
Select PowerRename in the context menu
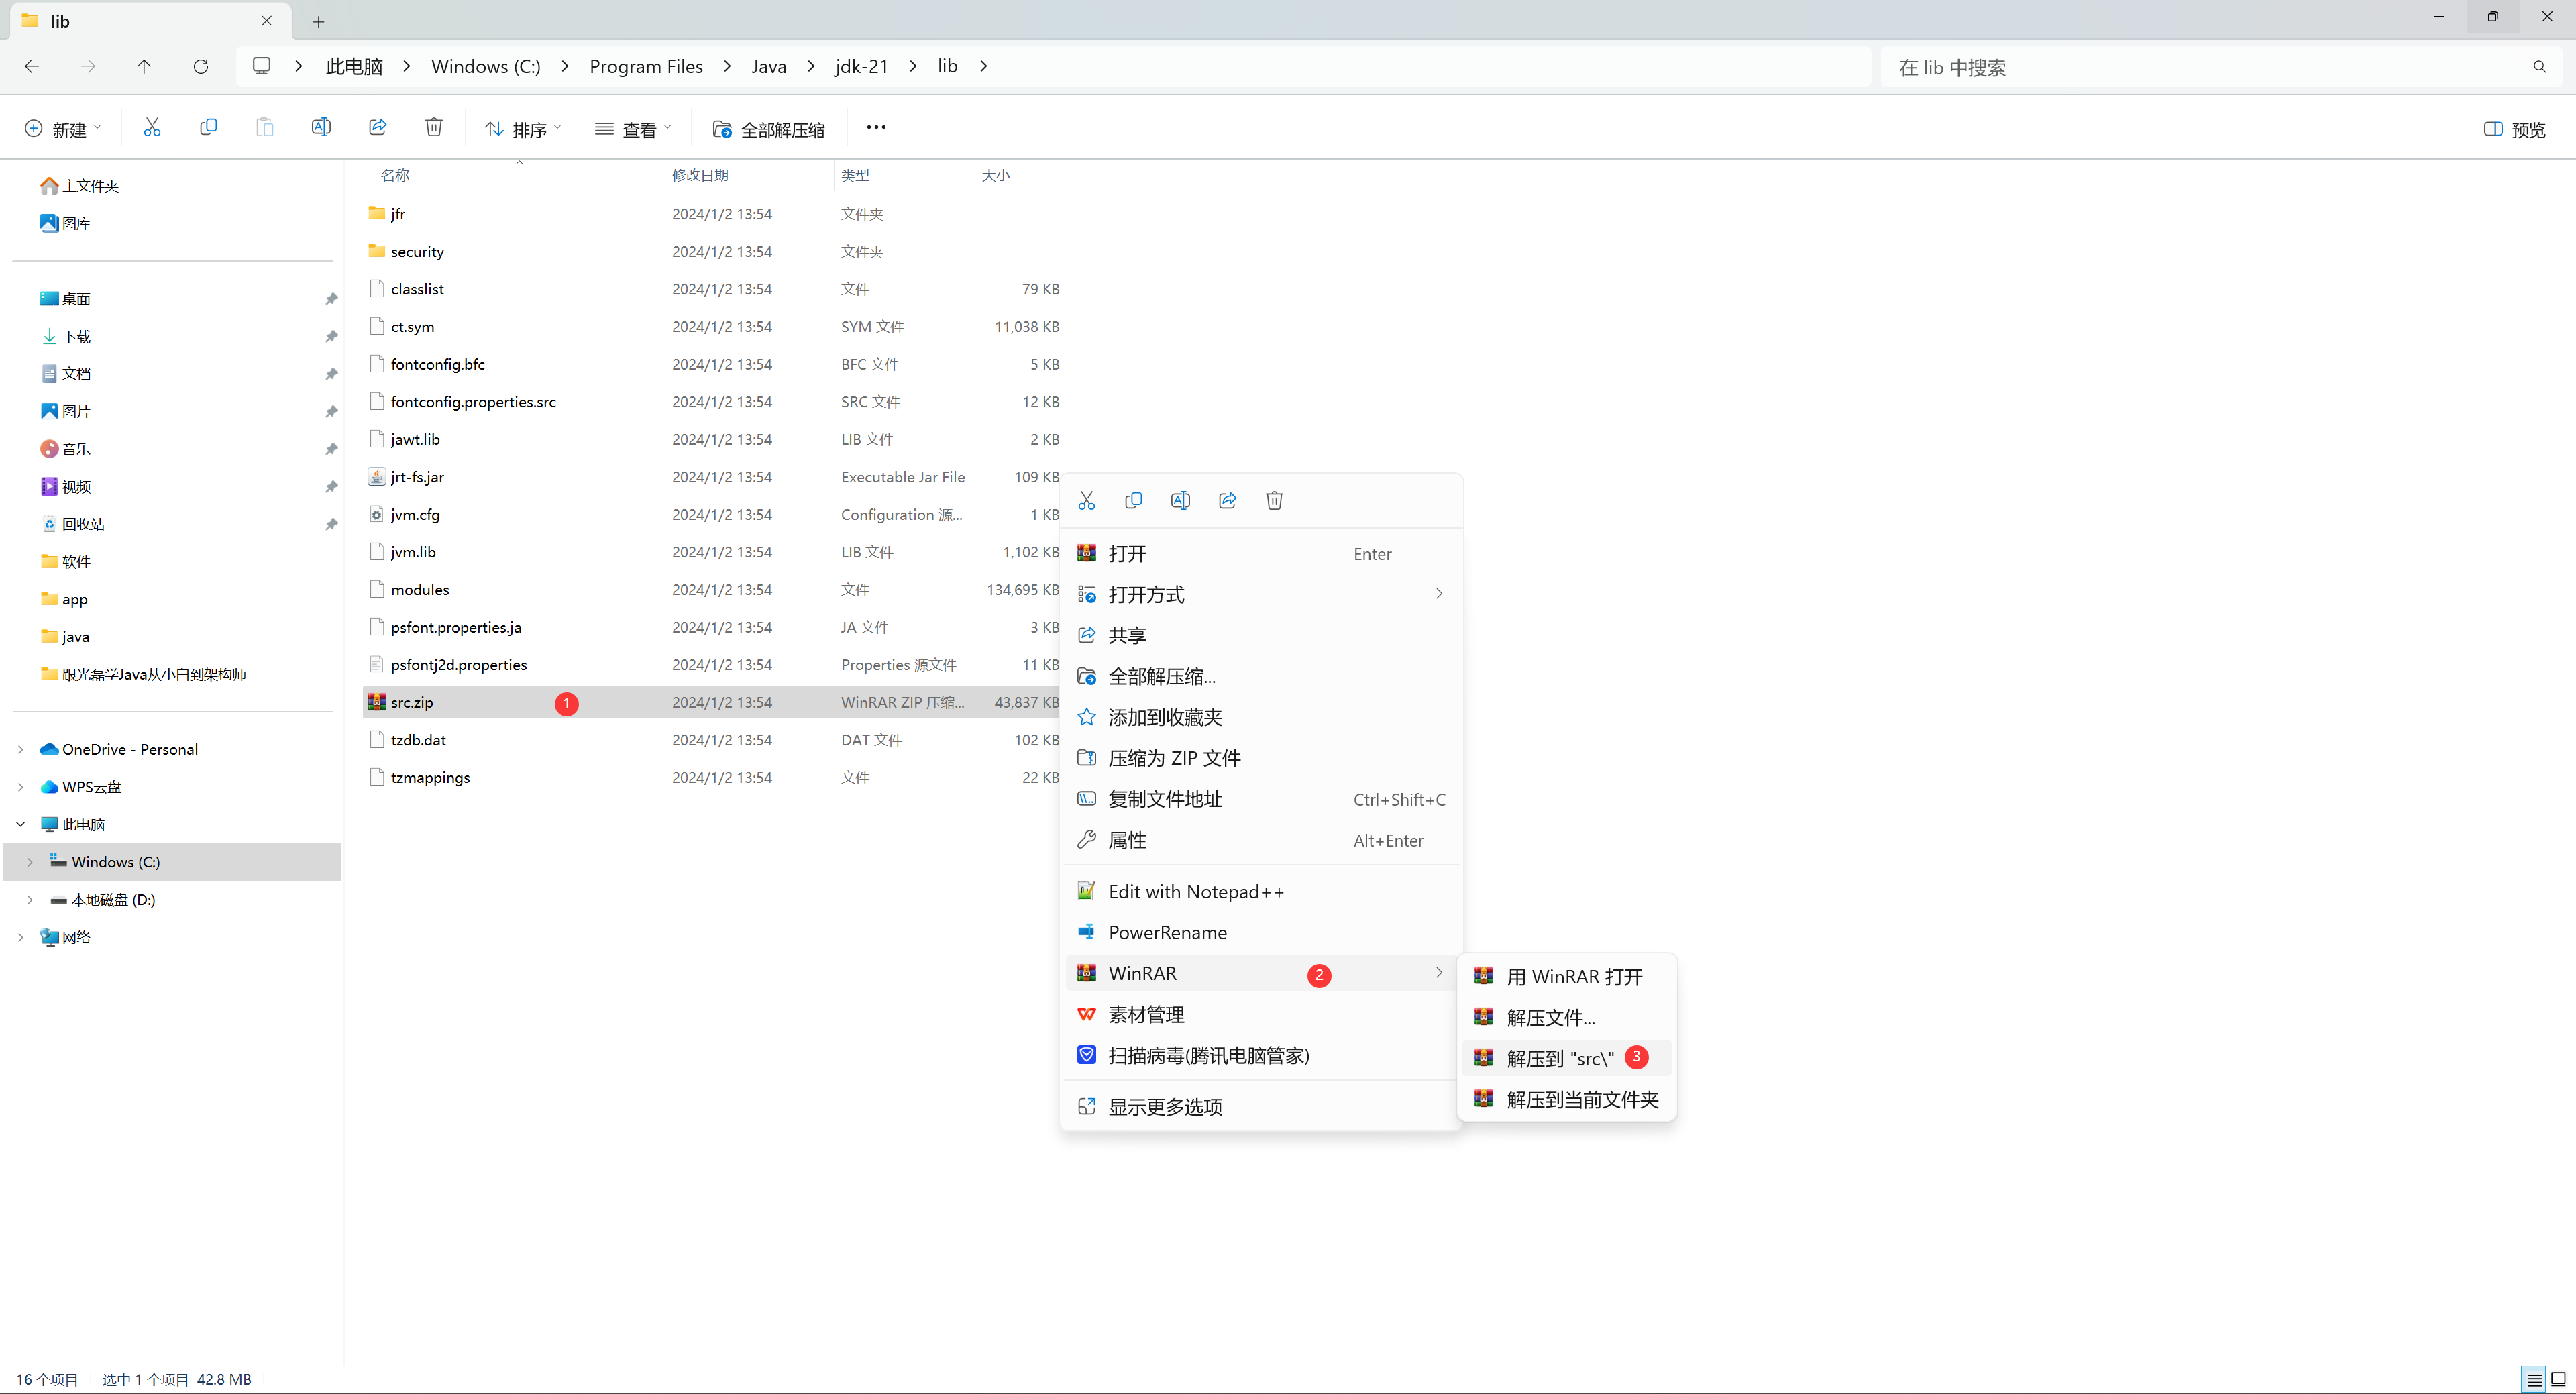coord(1262,932)
